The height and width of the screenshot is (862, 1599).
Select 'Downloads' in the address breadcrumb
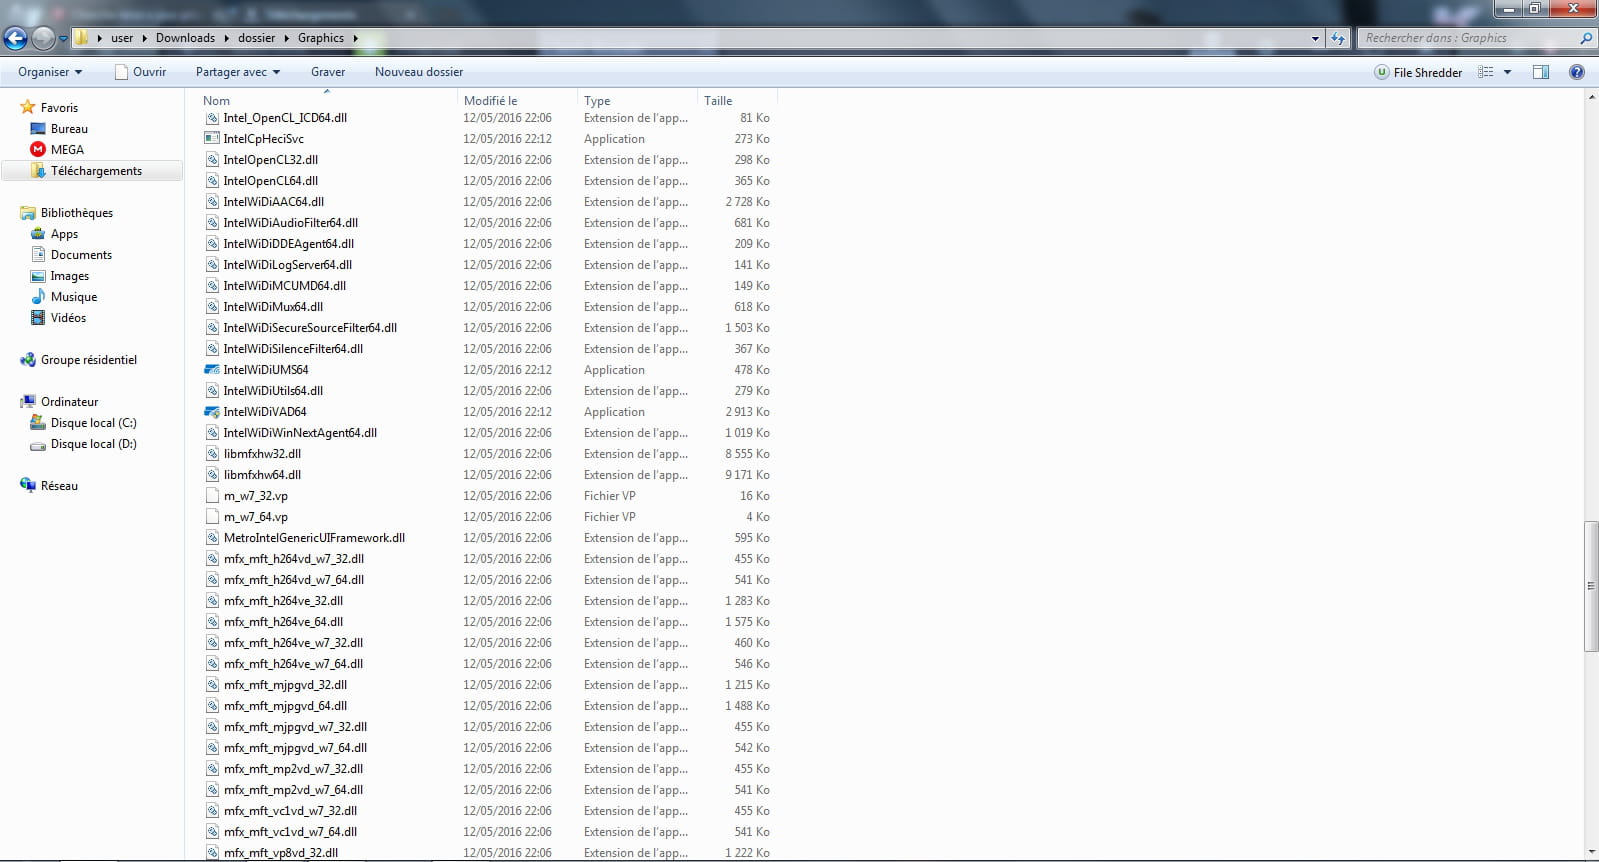click(185, 38)
